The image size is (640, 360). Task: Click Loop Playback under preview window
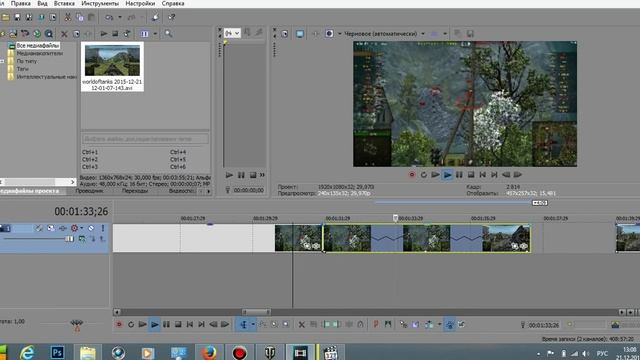[x=424, y=175]
